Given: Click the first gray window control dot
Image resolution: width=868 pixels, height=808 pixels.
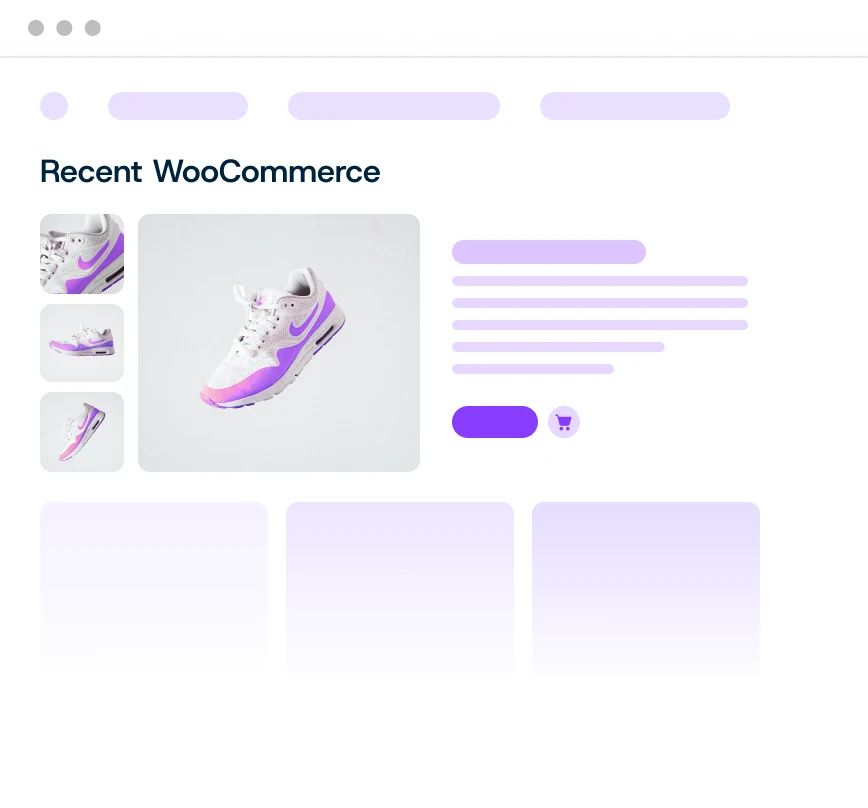Looking at the screenshot, I should point(36,28).
